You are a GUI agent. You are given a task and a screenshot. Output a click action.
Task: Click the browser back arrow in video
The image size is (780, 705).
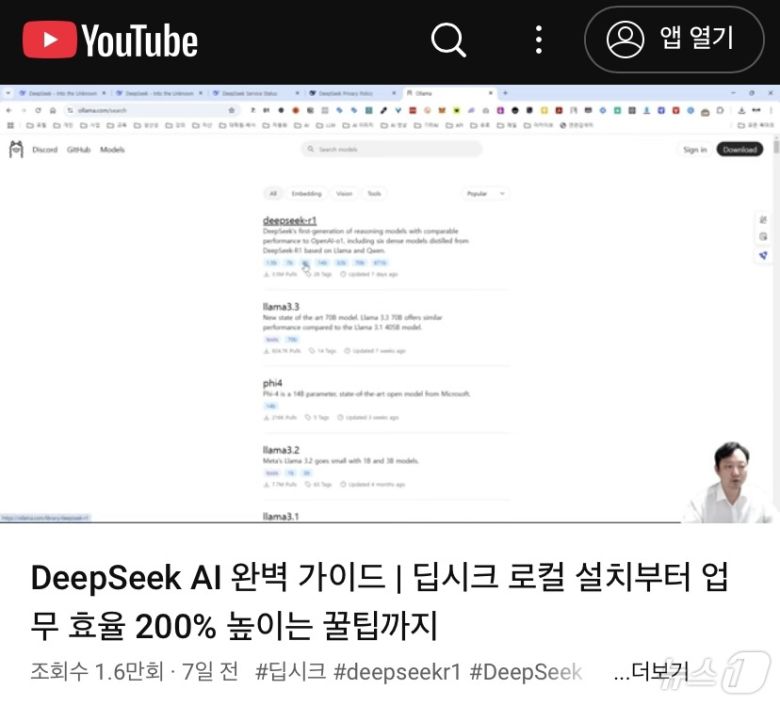tap(9, 110)
